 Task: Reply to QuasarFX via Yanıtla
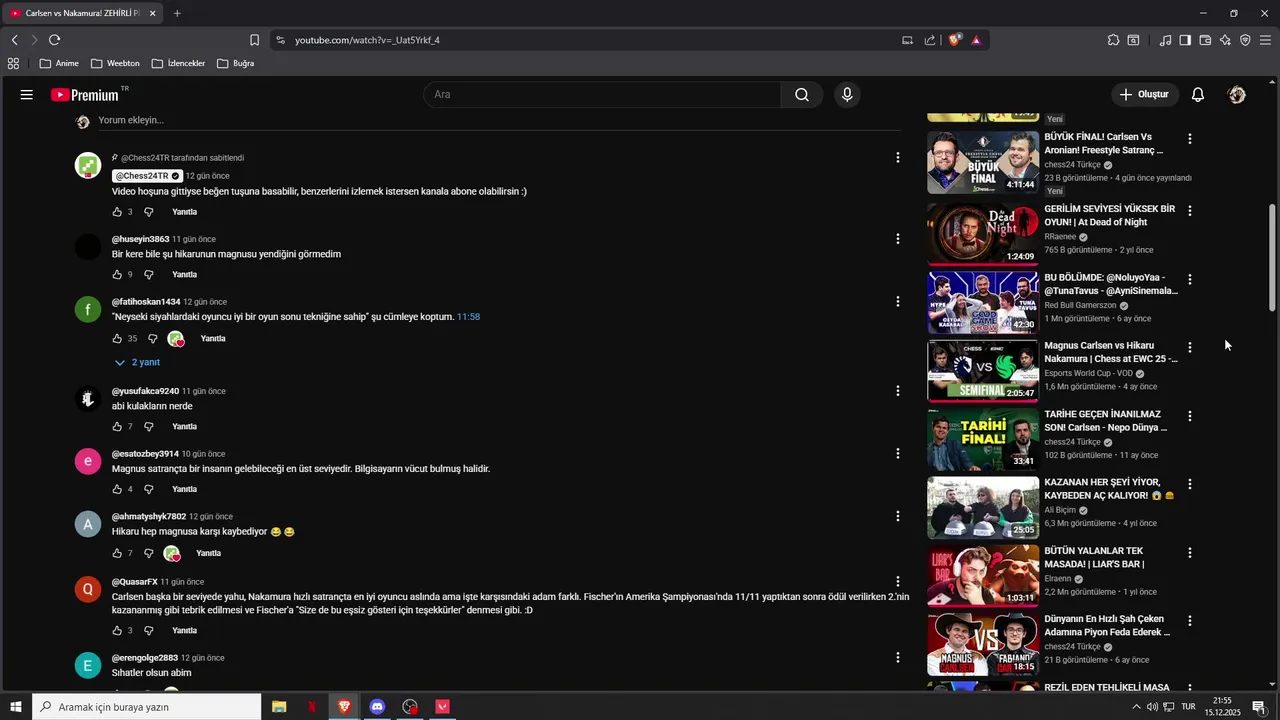coord(184,631)
